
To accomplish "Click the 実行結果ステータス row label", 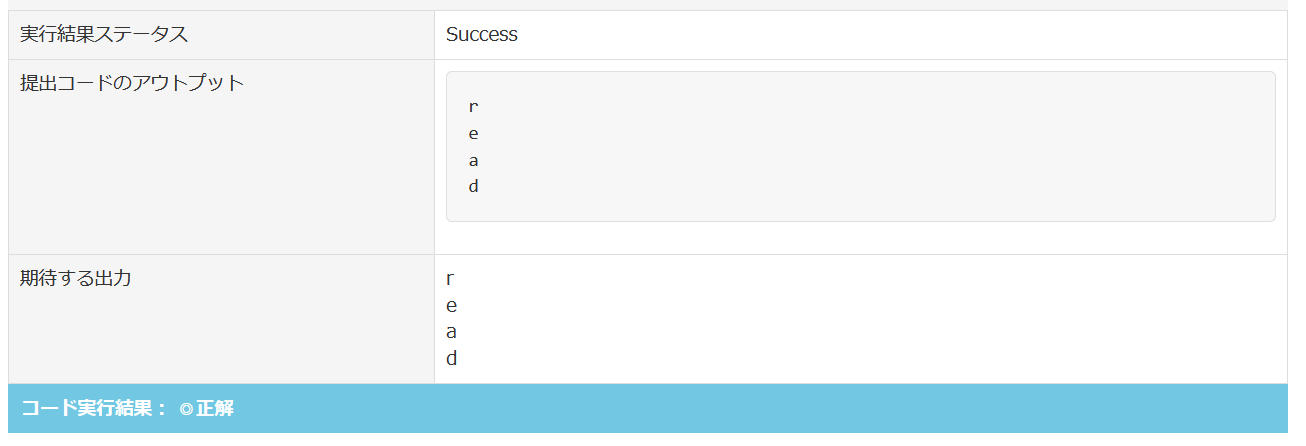I will click(104, 35).
